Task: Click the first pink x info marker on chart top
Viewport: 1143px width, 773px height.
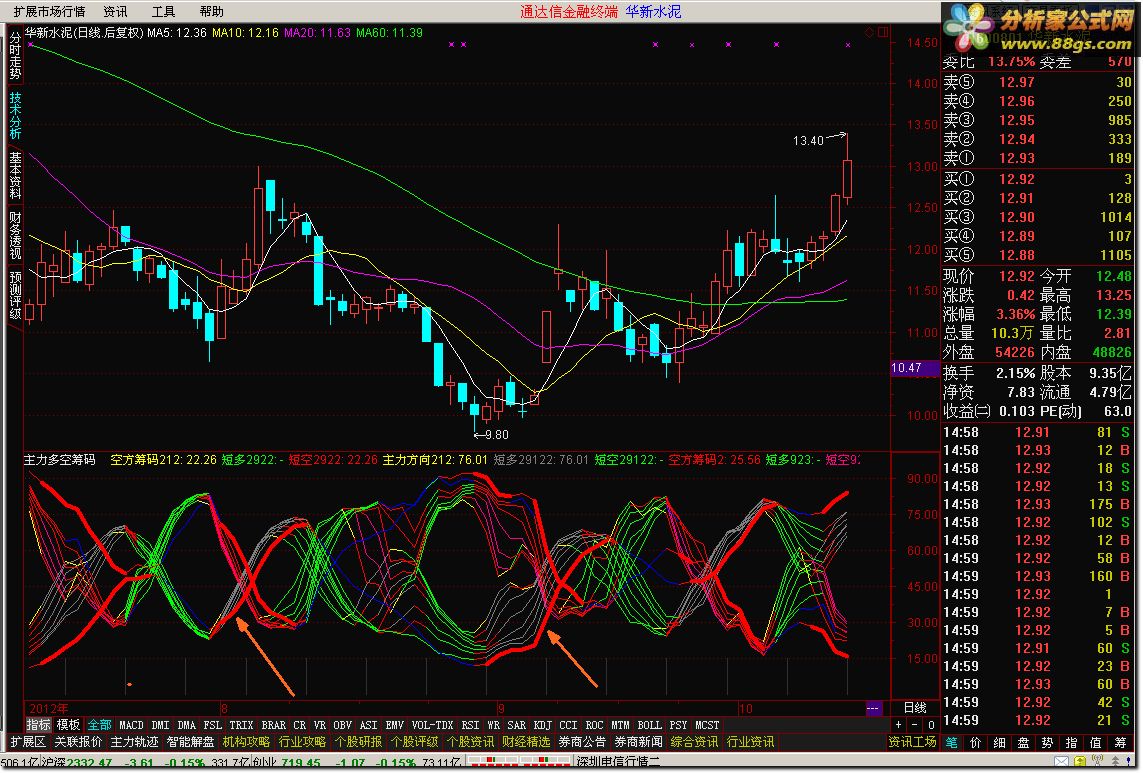Action: pyautogui.click(x=452, y=44)
